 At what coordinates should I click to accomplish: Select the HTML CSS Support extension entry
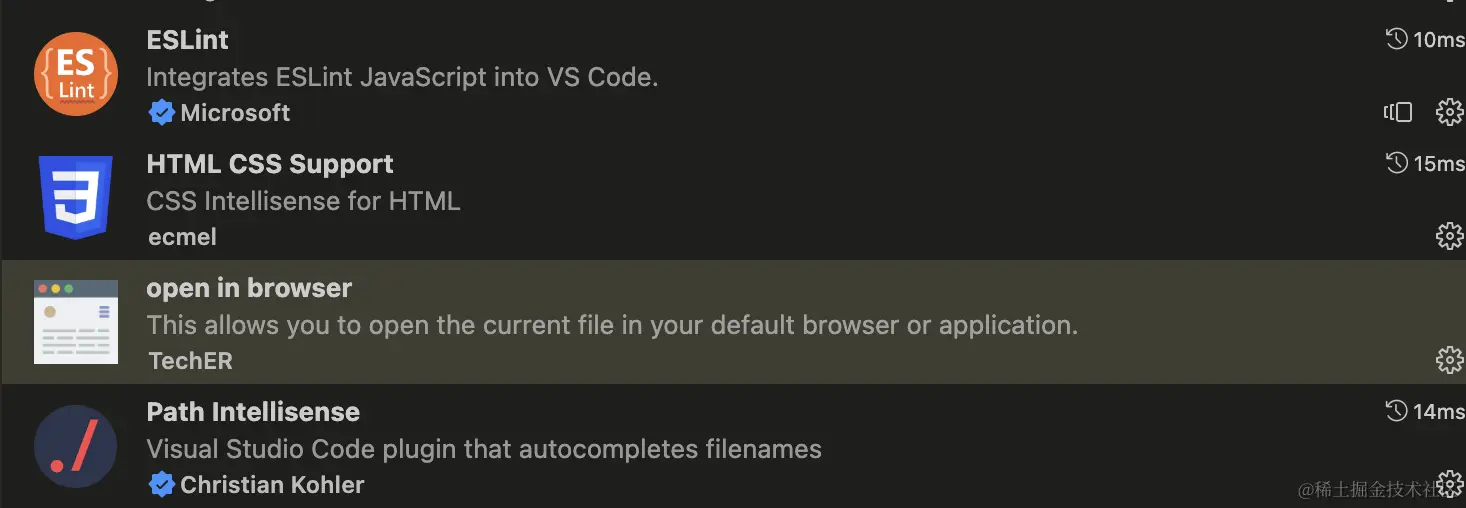click(270, 164)
